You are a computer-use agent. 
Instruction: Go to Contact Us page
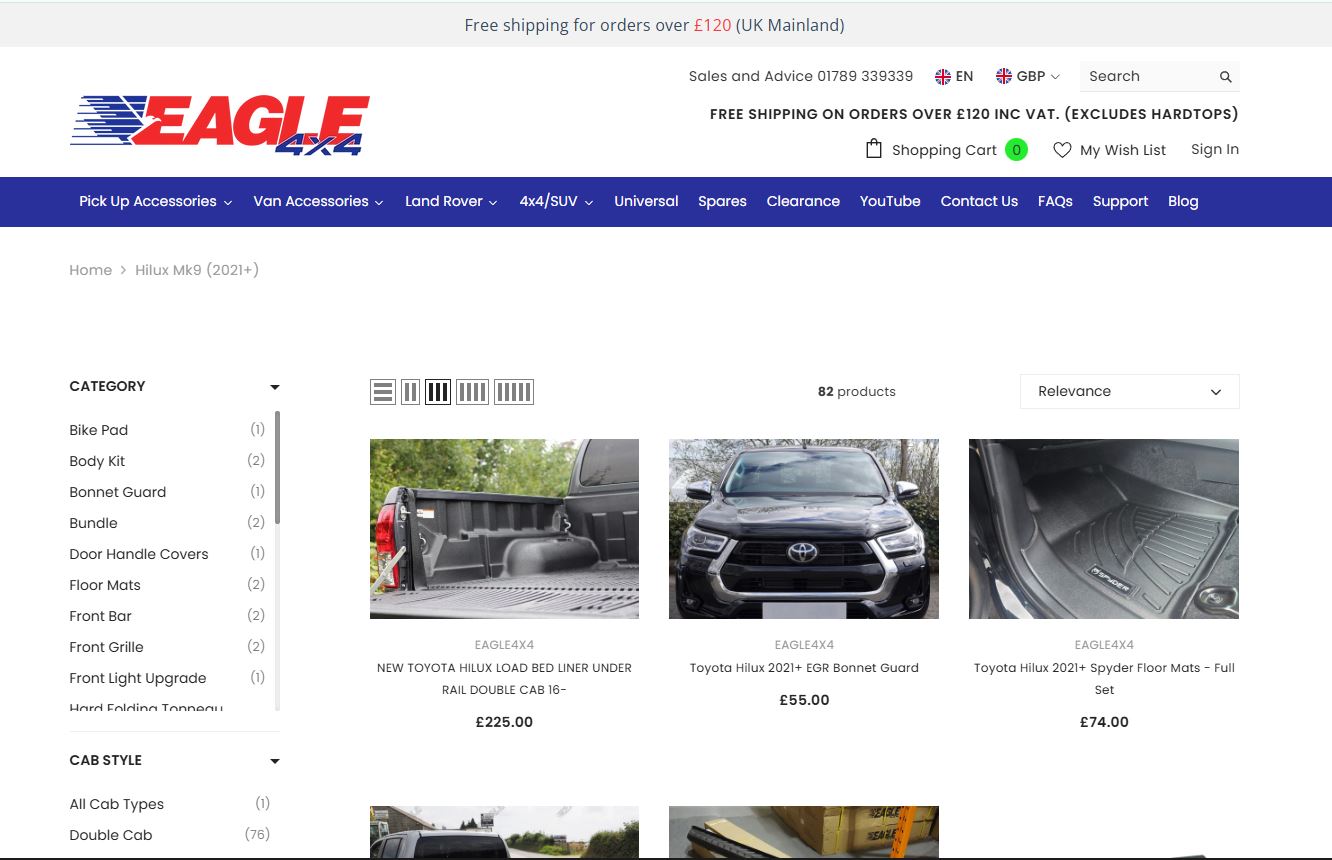[979, 202]
